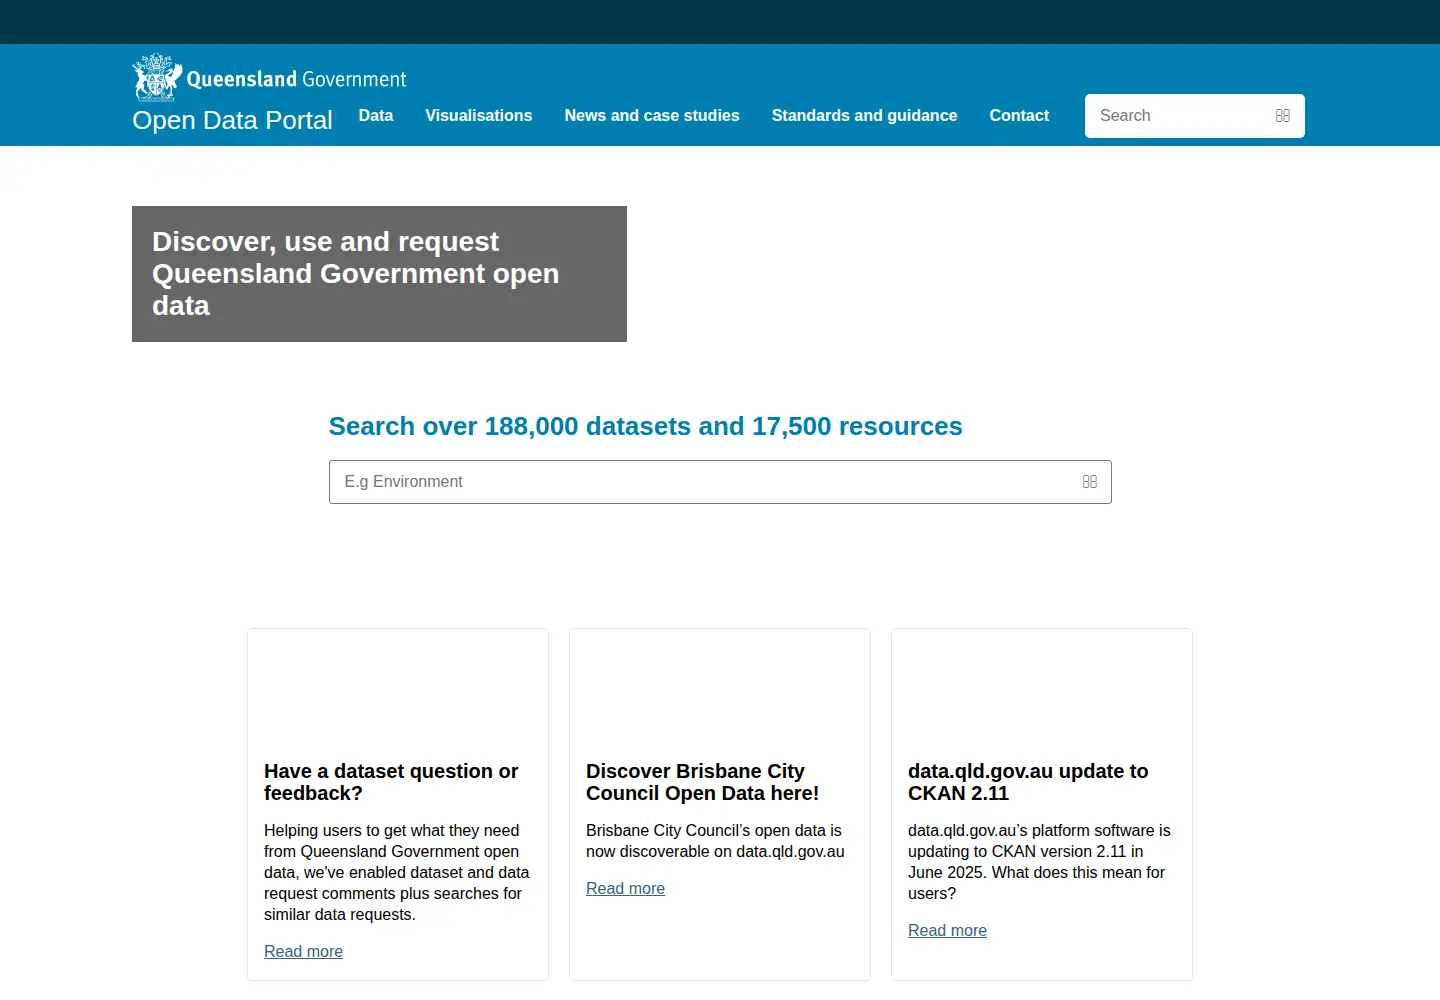Read more about CKAN 2.11 update
This screenshot has height=1000, width=1440.
point(947,931)
